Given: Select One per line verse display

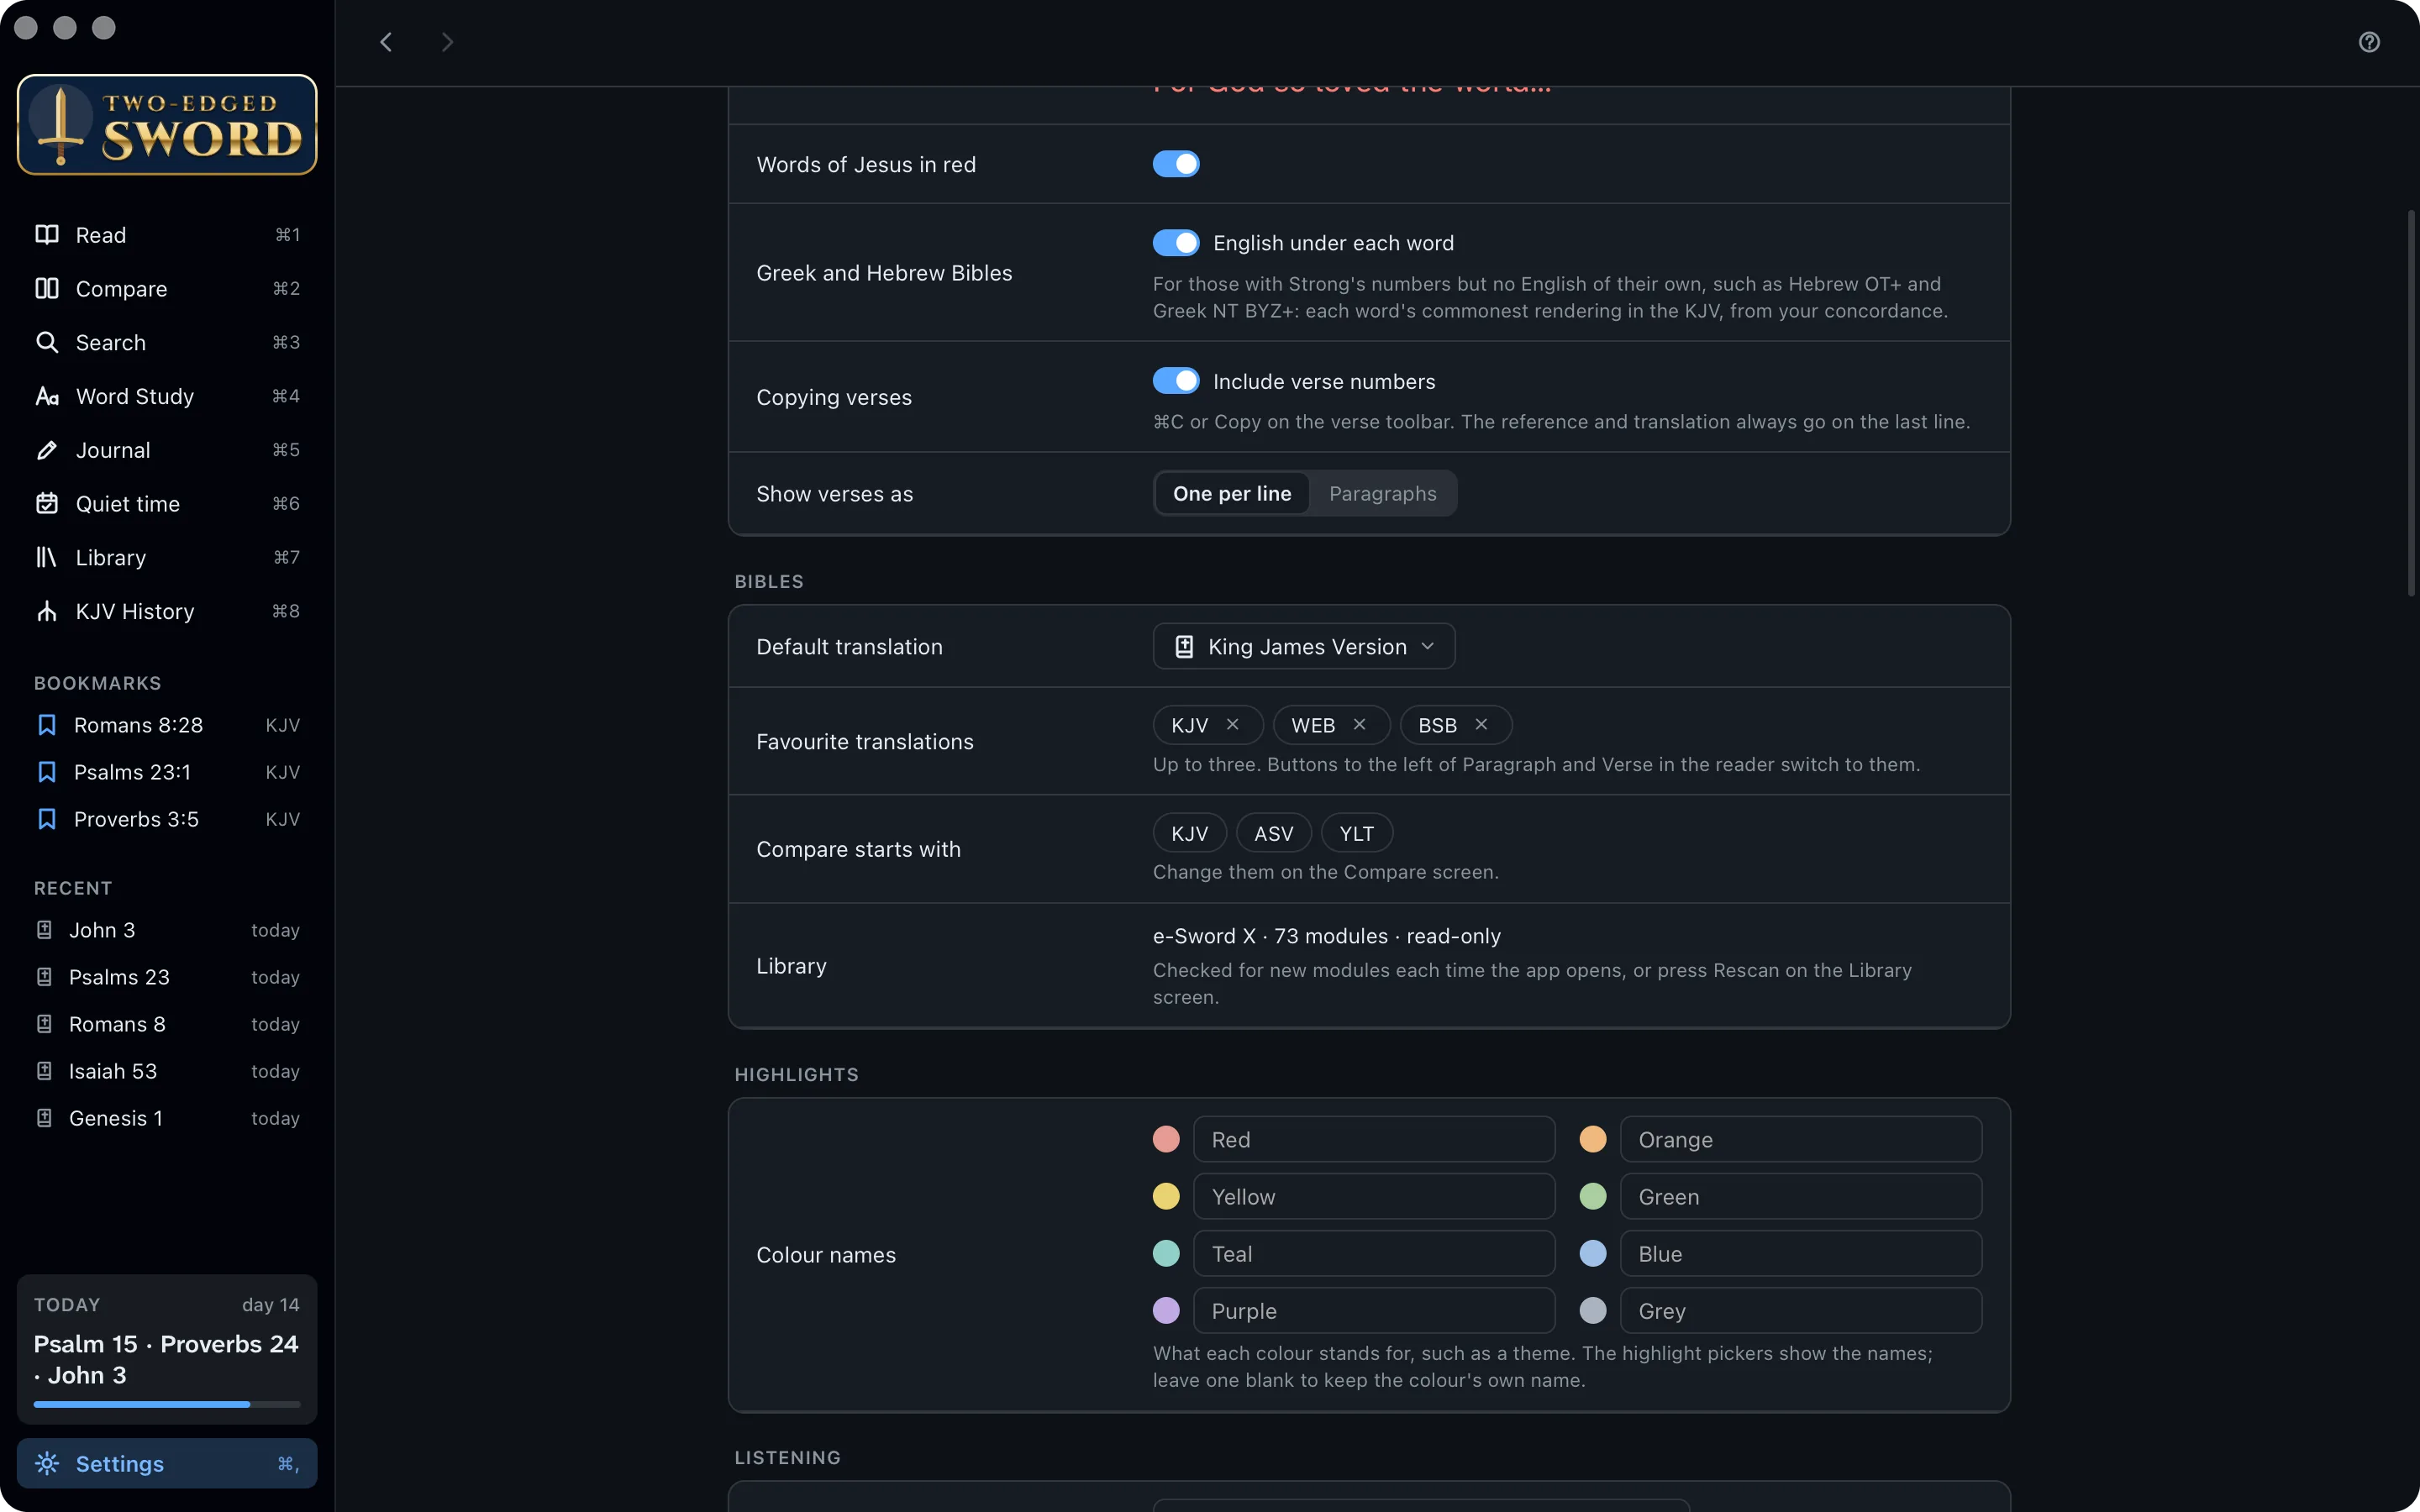Looking at the screenshot, I should tap(1232, 494).
